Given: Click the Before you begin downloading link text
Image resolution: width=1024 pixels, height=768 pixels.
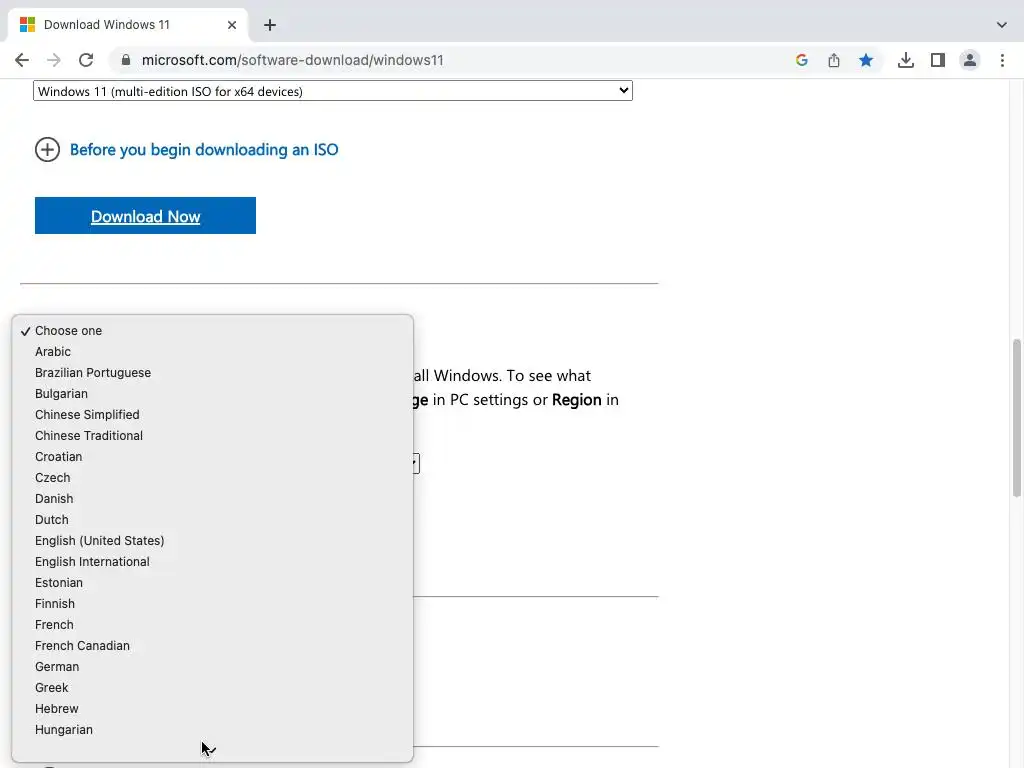Looking at the screenshot, I should tap(204, 150).
